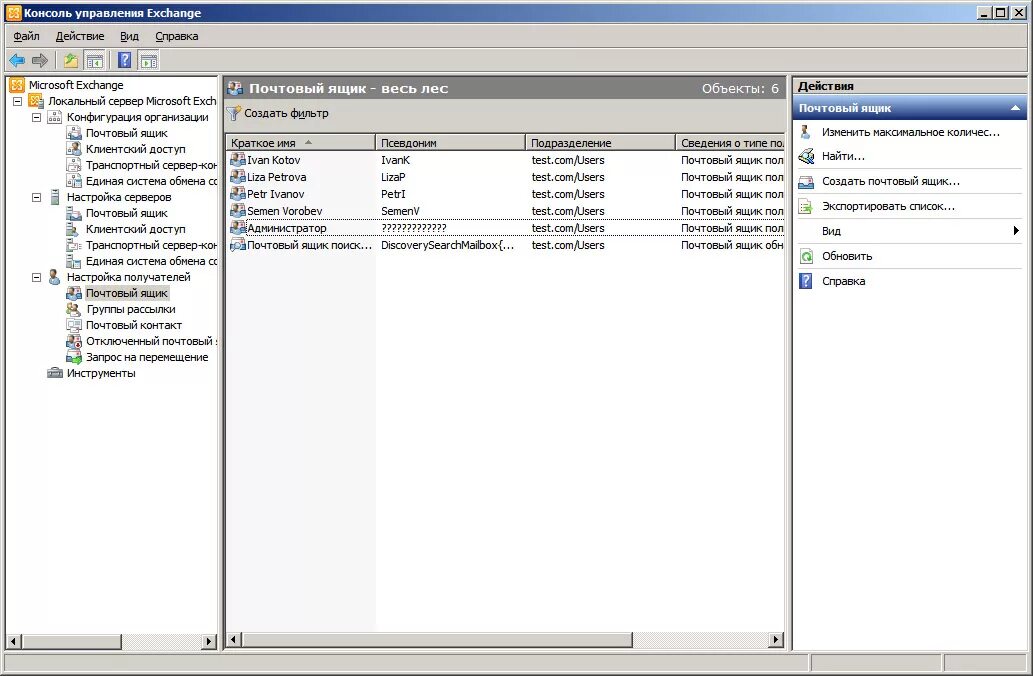Click the Up one level toolbar icon
Viewport: 1033px width, 676px height.
(x=70, y=61)
